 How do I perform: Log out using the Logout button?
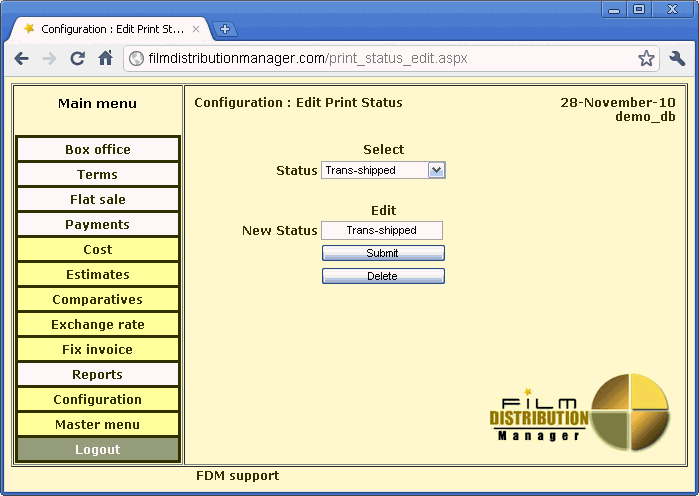(x=98, y=450)
